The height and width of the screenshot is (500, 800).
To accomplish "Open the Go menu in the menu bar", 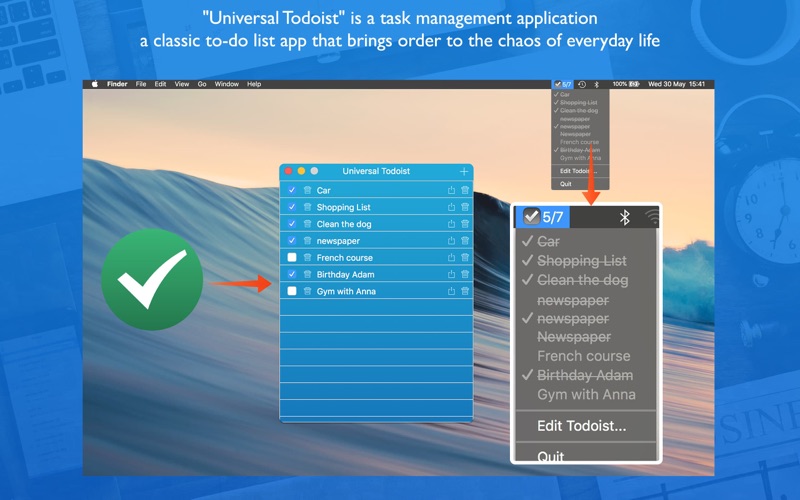I will tap(202, 84).
